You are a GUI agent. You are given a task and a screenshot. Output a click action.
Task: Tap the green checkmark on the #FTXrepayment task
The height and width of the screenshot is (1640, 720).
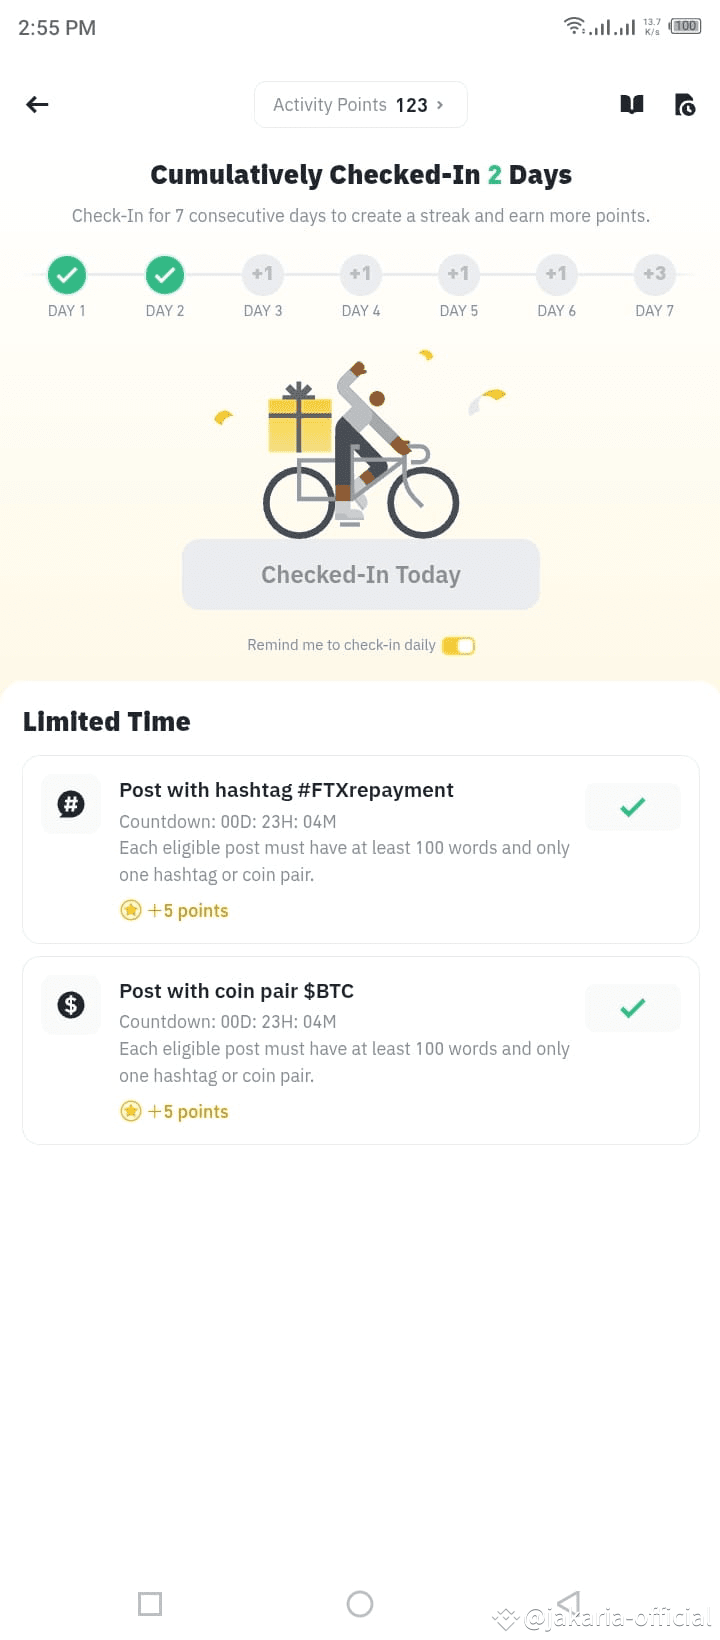pos(633,807)
